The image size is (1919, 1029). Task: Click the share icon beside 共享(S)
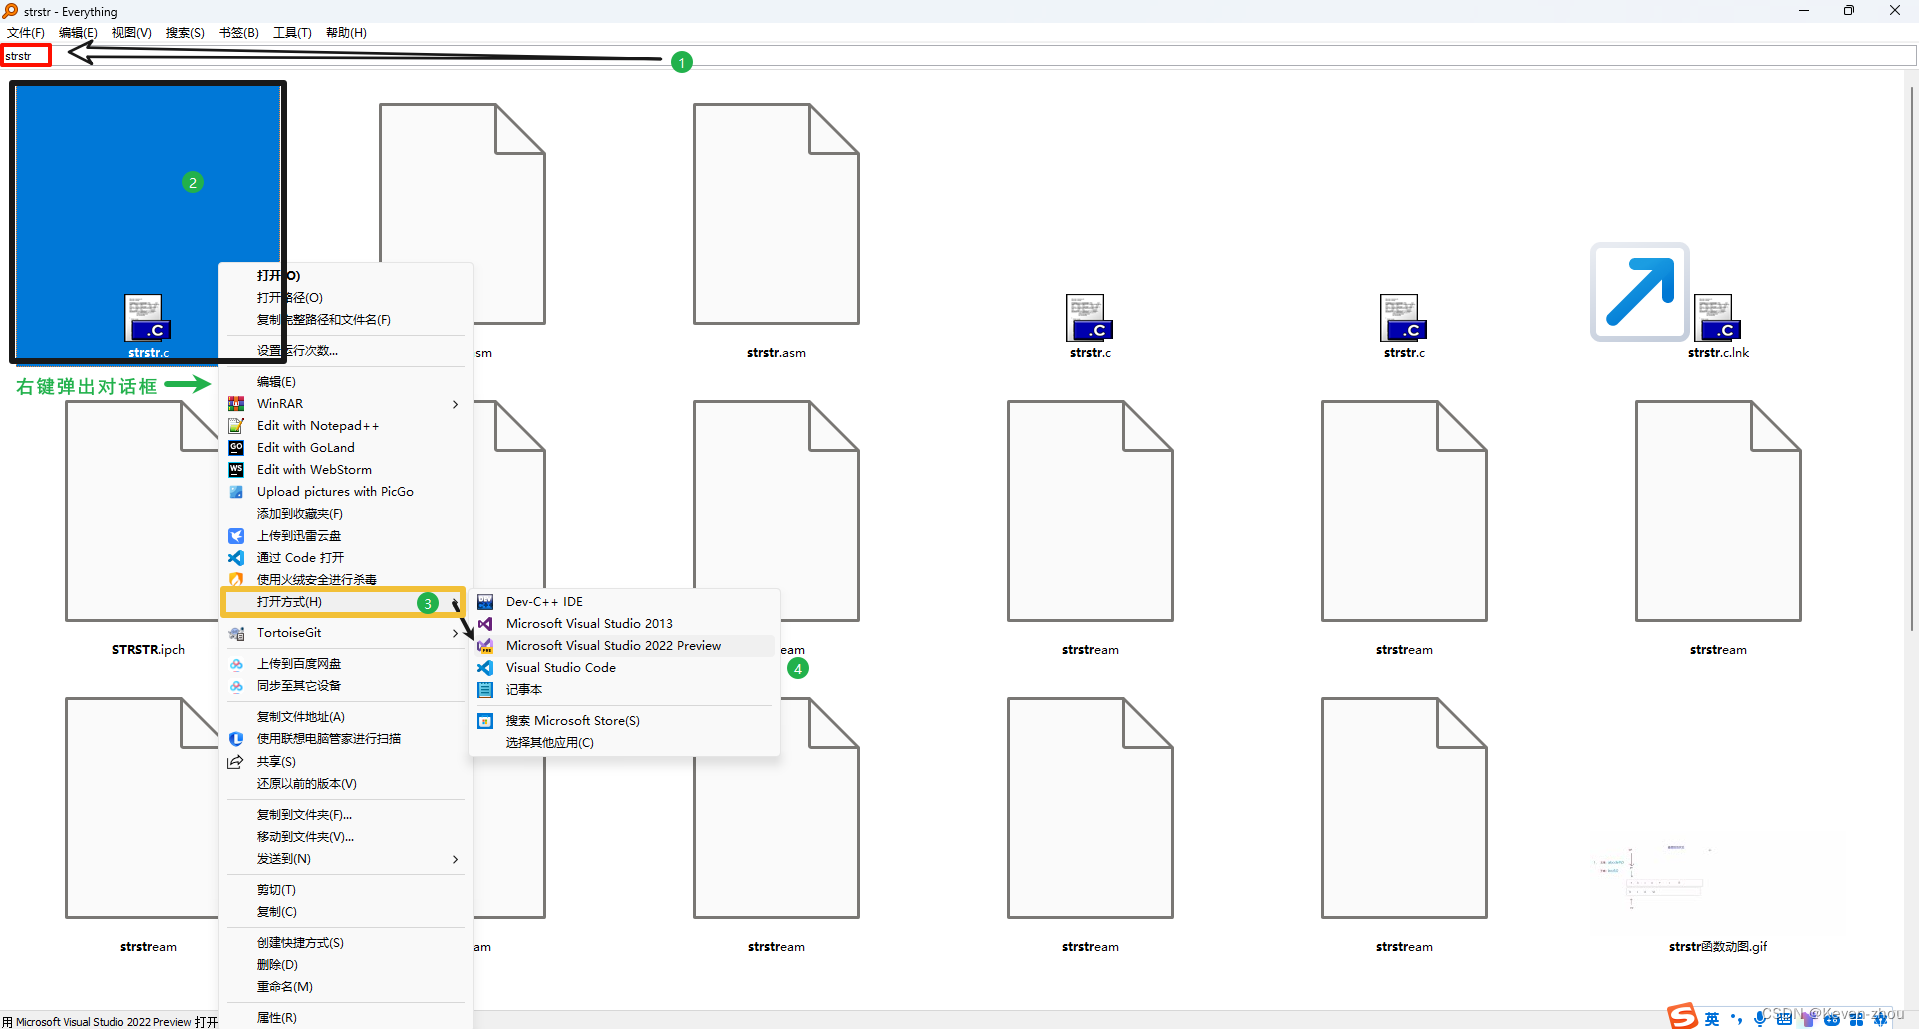click(x=236, y=762)
